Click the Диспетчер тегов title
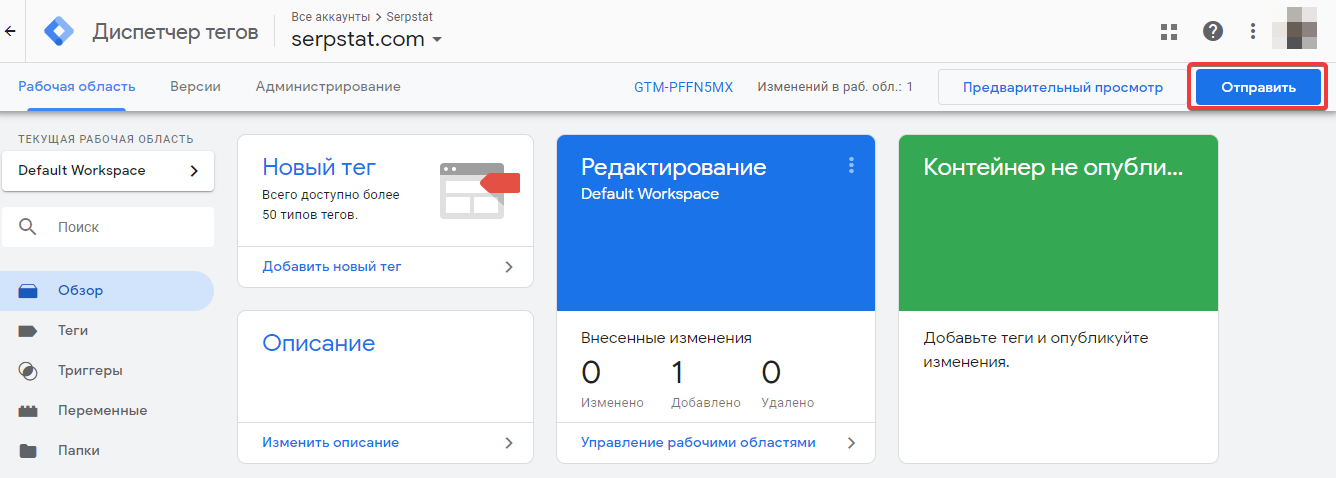Screen dimensions: 1336x478 click(175, 32)
